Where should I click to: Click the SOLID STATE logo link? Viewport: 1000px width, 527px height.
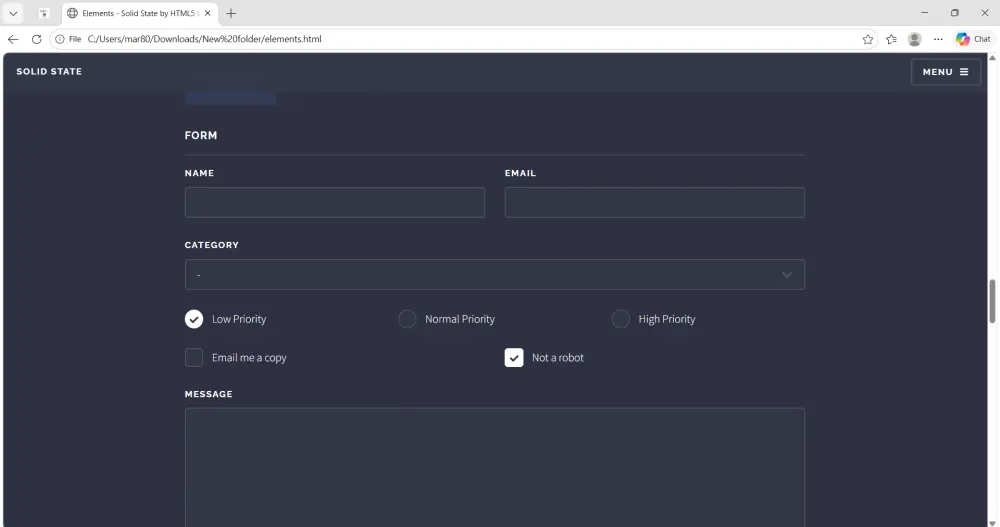point(49,71)
